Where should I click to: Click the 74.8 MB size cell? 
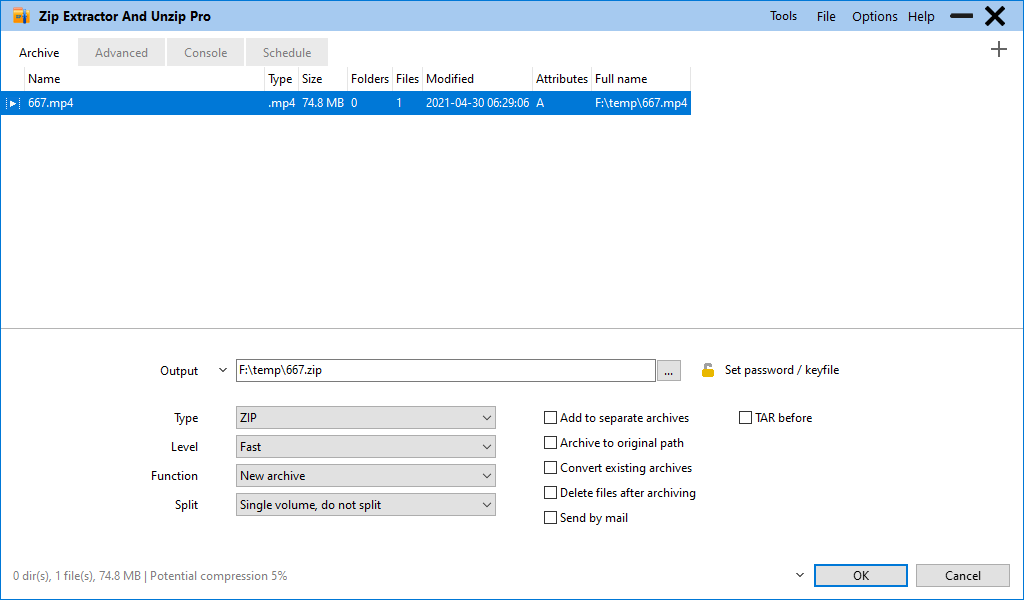[x=323, y=103]
